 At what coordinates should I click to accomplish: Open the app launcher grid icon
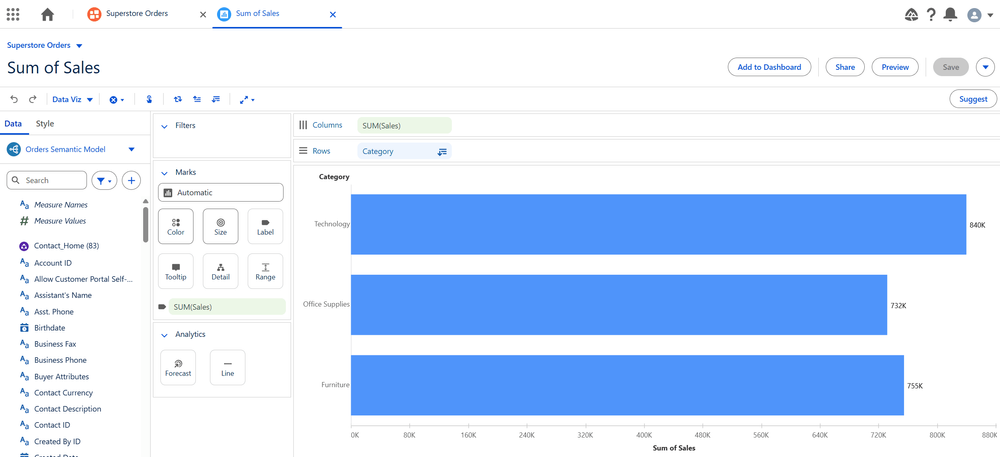pyautogui.click(x=13, y=14)
